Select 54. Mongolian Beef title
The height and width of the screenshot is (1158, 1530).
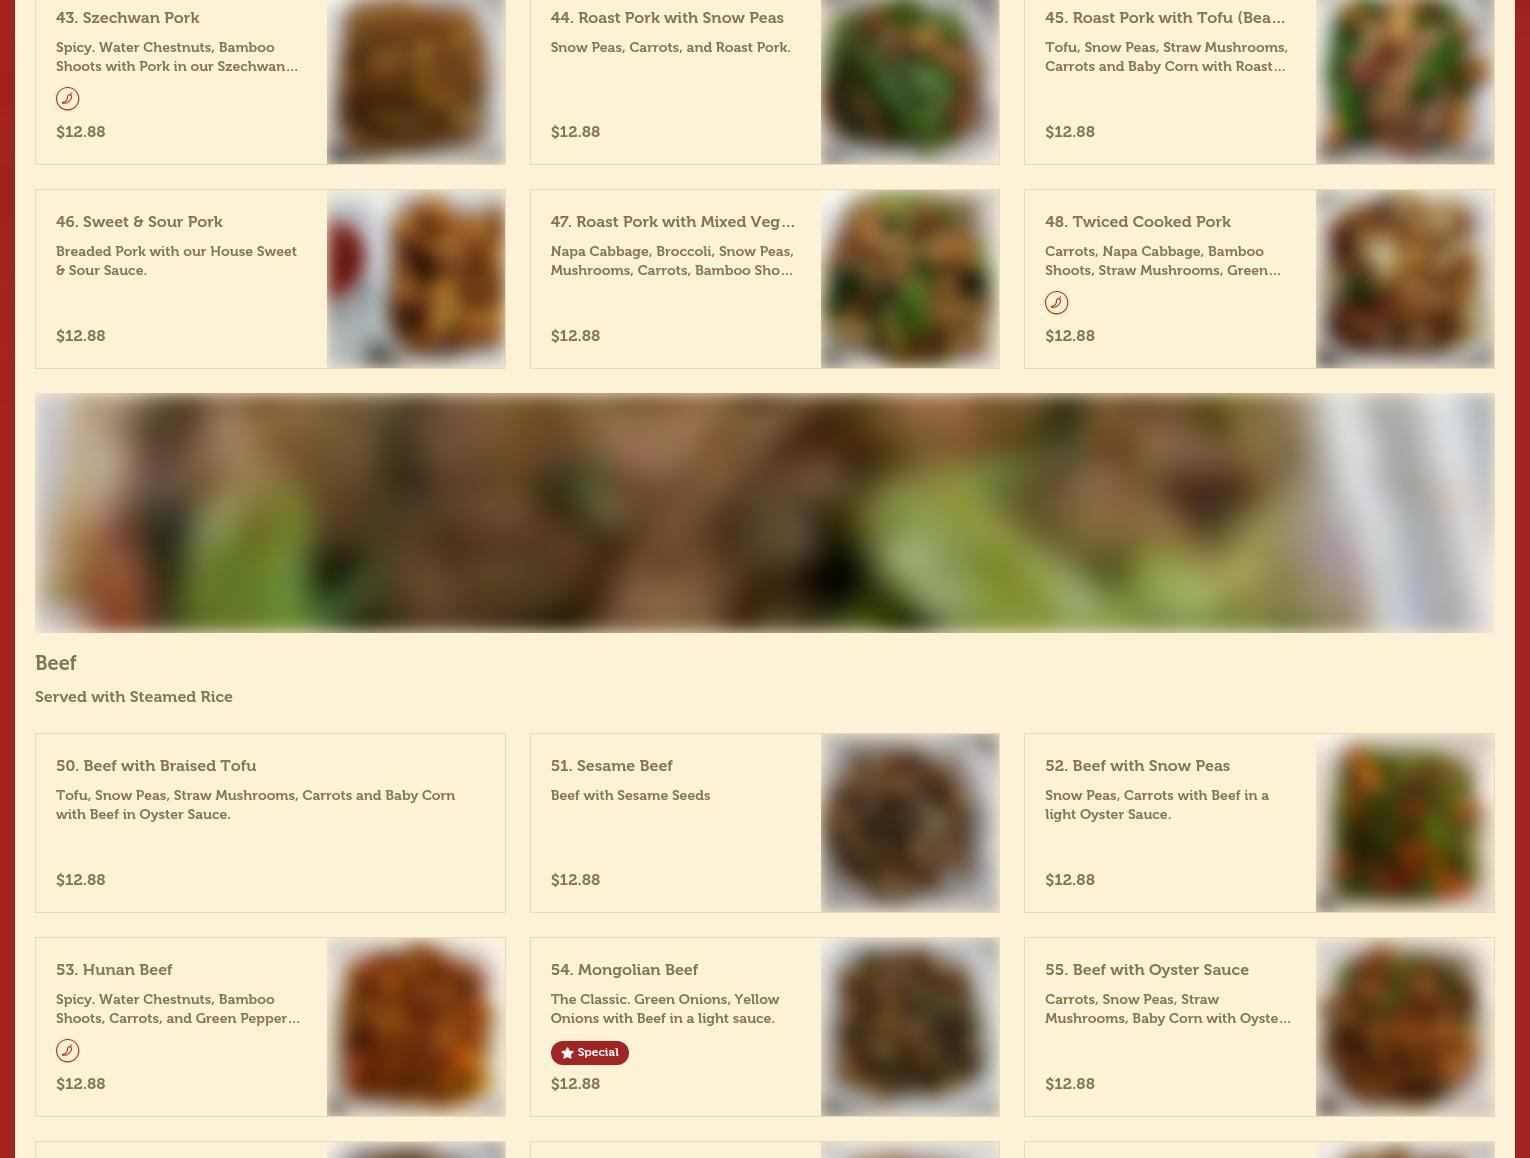624,970
